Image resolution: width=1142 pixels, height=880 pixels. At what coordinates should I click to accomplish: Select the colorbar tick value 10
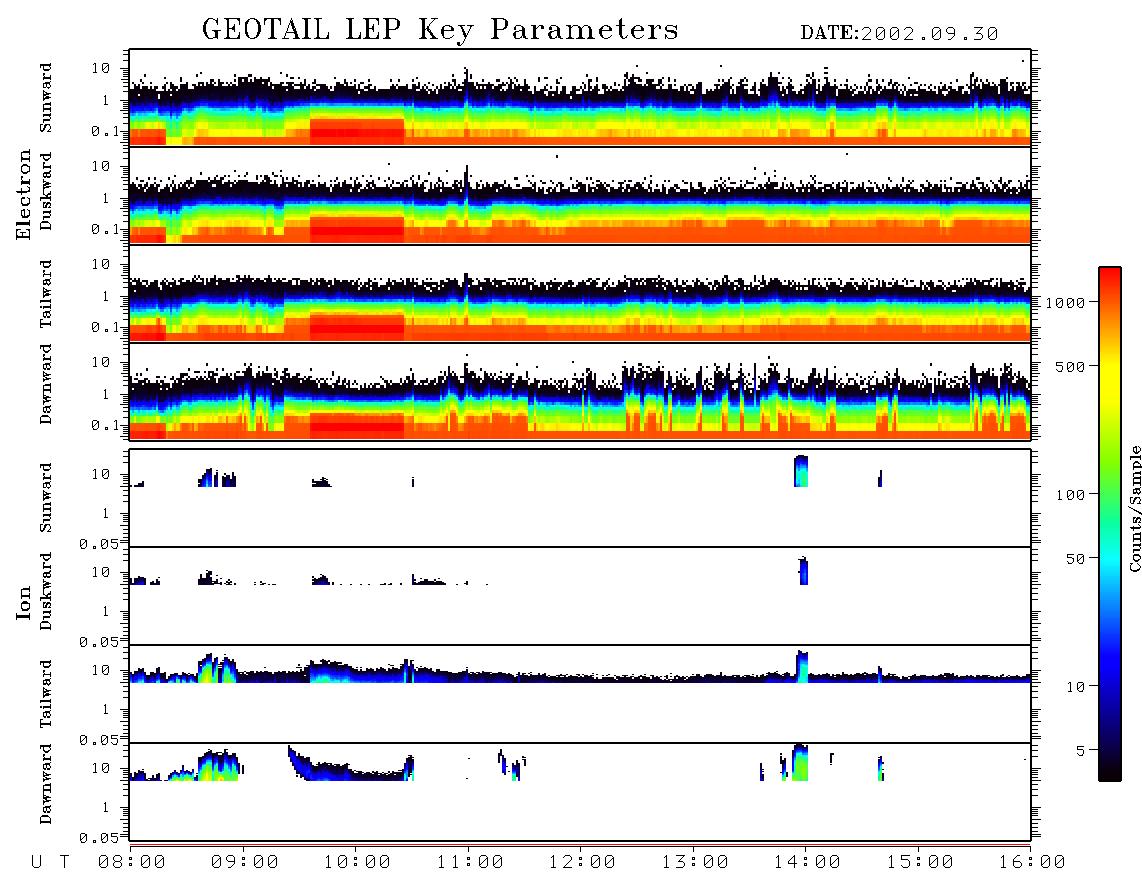tap(1076, 687)
